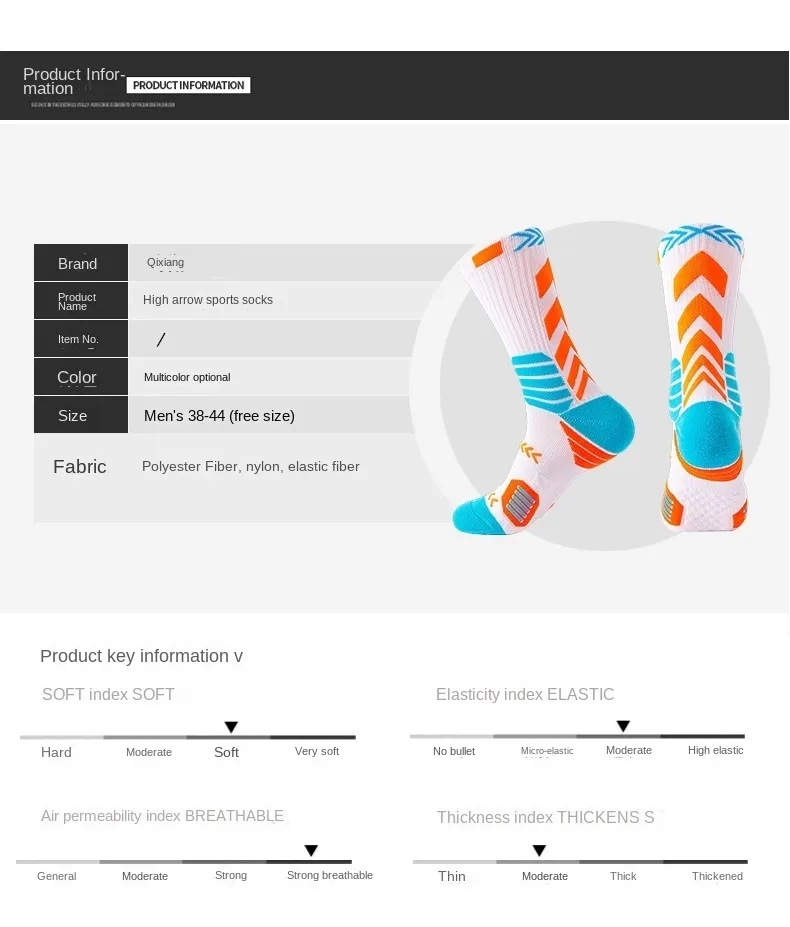The height and width of the screenshot is (927, 790).
Task: Click the Air permeability triangle marker
Action: tap(311, 851)
